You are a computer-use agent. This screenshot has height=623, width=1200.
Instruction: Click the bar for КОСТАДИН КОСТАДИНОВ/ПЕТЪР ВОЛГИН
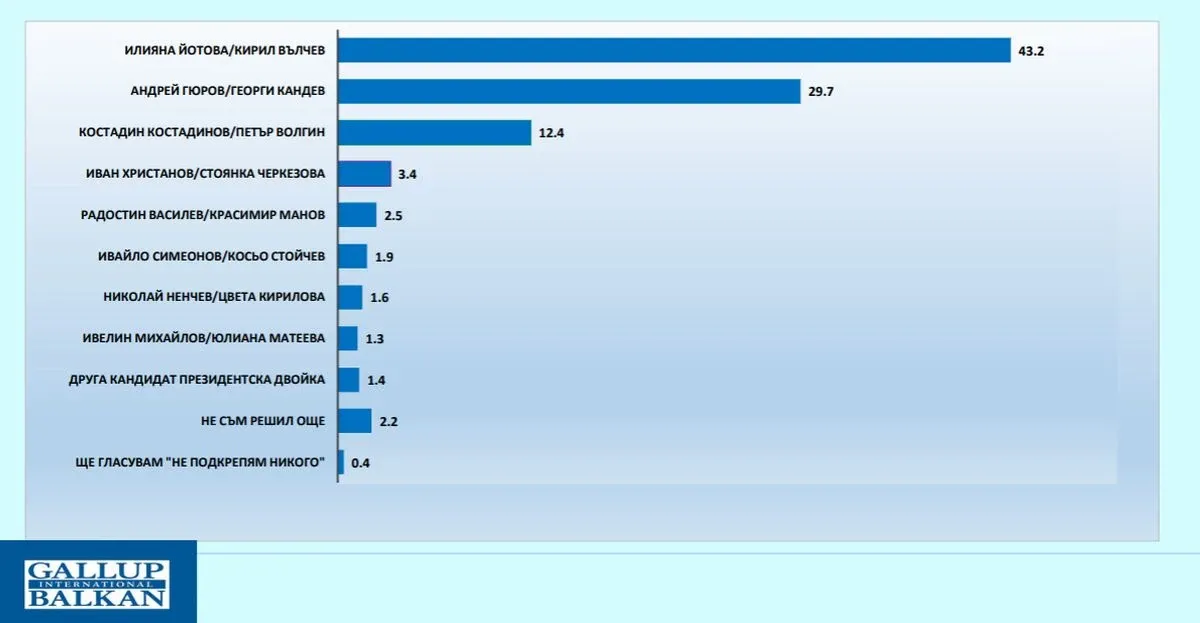[435, 133]
